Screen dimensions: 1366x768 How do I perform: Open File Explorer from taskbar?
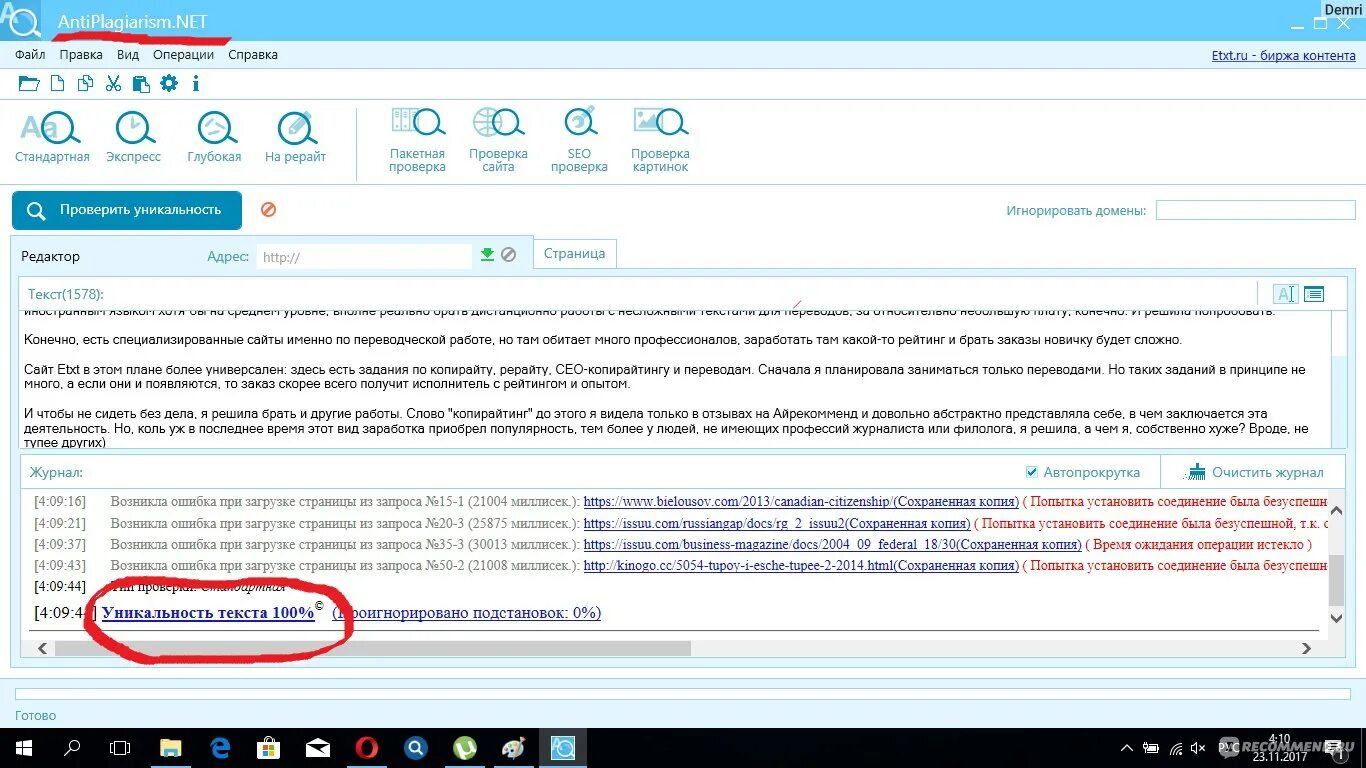click(171, 747)
